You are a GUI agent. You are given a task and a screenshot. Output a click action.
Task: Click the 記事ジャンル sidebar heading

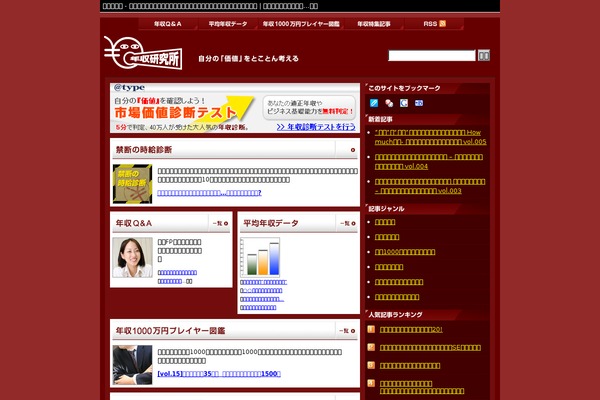[386, 209]
